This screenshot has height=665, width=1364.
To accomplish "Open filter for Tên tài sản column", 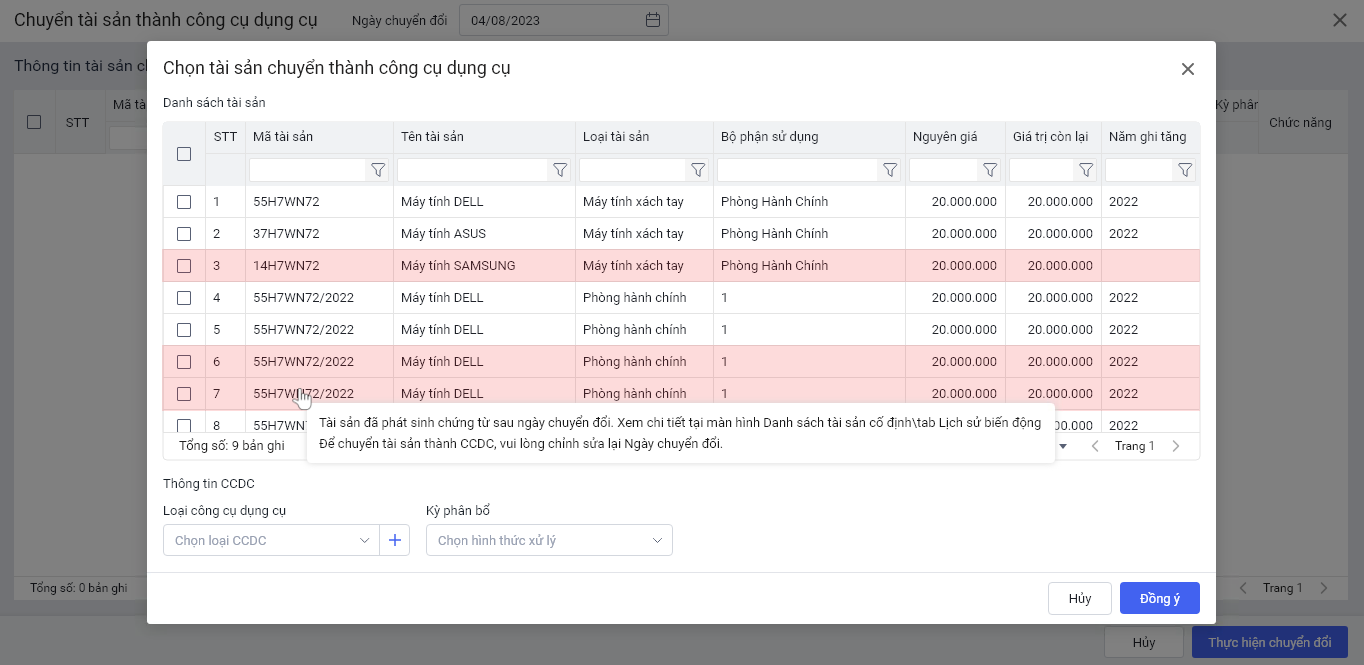I will (x=560, y=170).
